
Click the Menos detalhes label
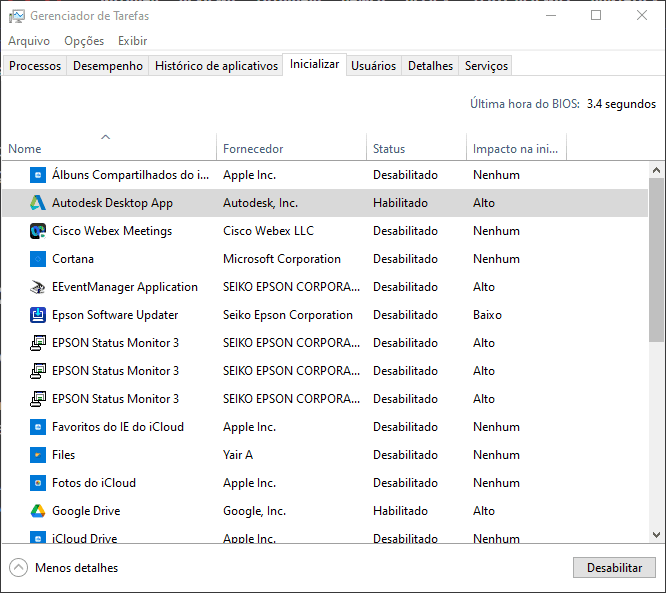pyautogui.click(x=76, y=568)
